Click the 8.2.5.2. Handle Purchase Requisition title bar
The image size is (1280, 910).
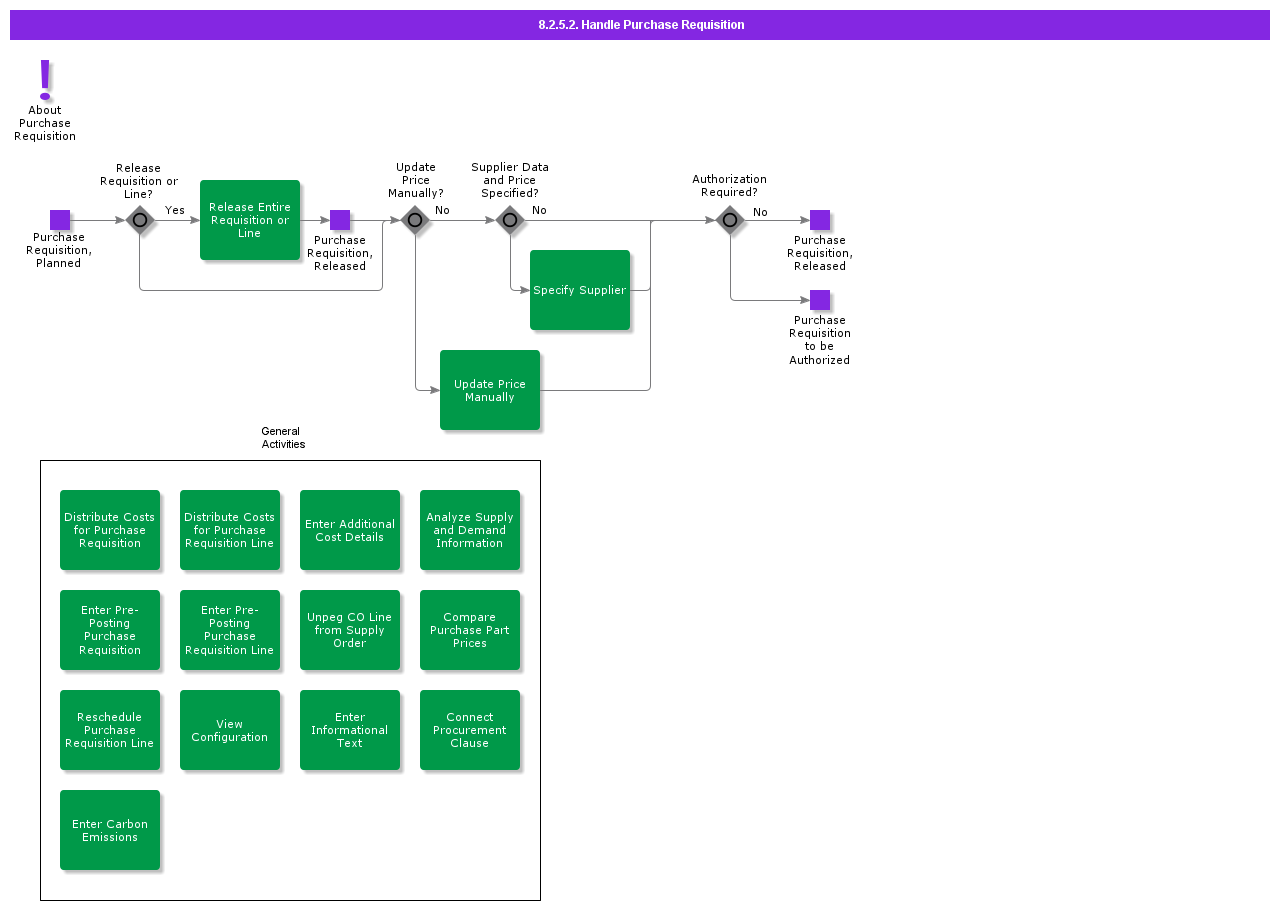tap(640, 25)
